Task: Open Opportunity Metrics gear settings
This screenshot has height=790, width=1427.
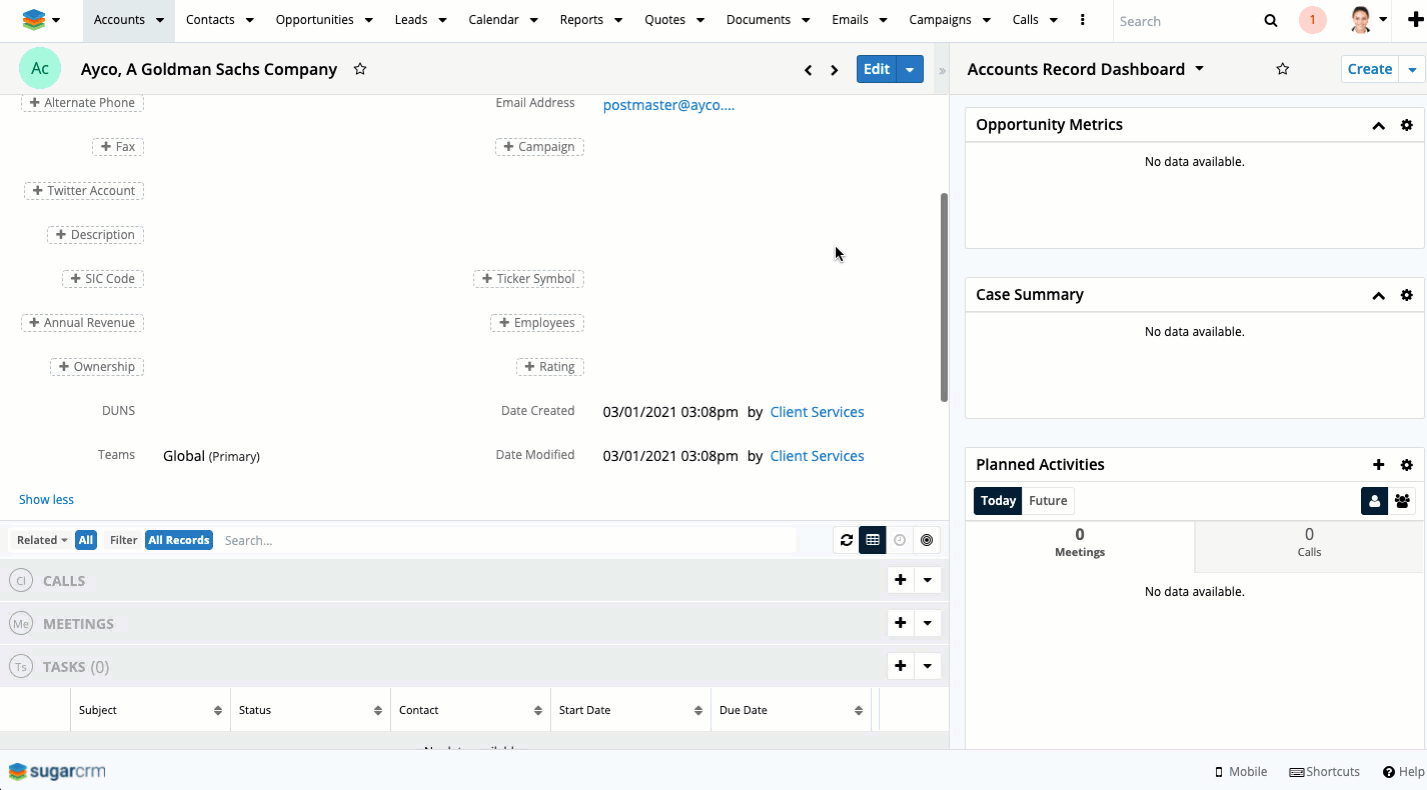Action: click(1407, 125)
